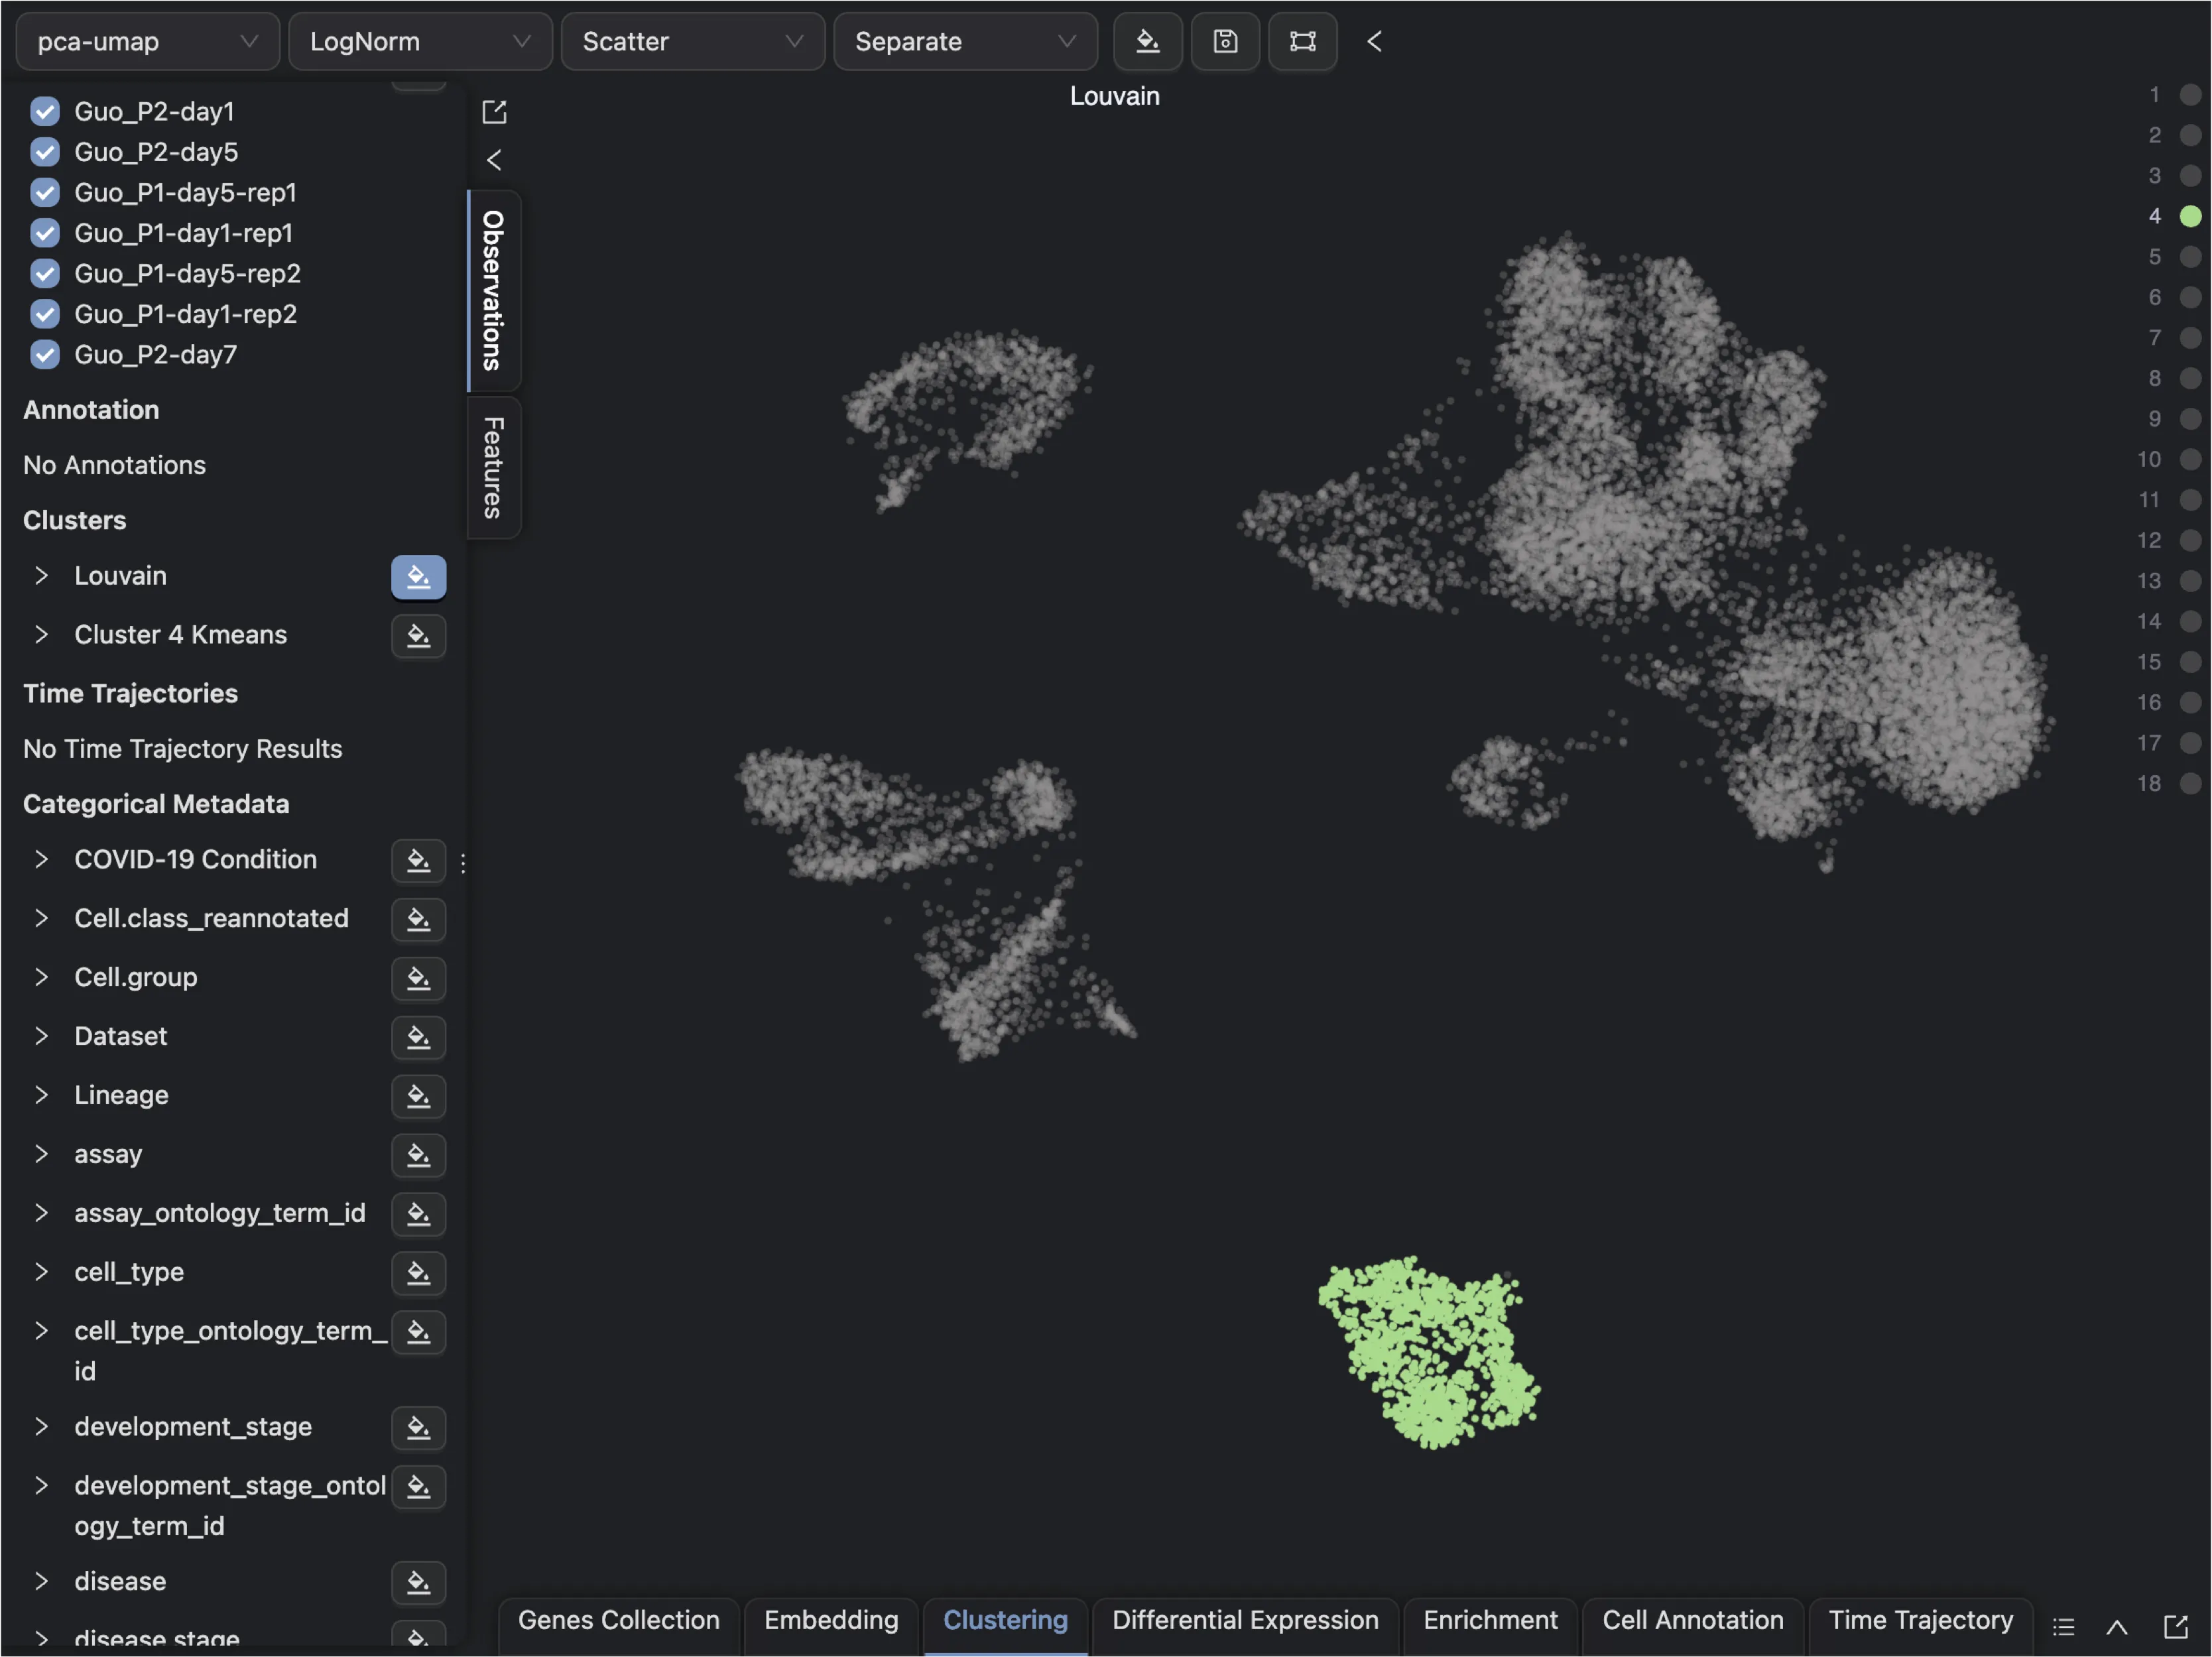Click the list icon beside Time Trajectory
2212x1657 pixels.
click(x=2063, y=1627)
